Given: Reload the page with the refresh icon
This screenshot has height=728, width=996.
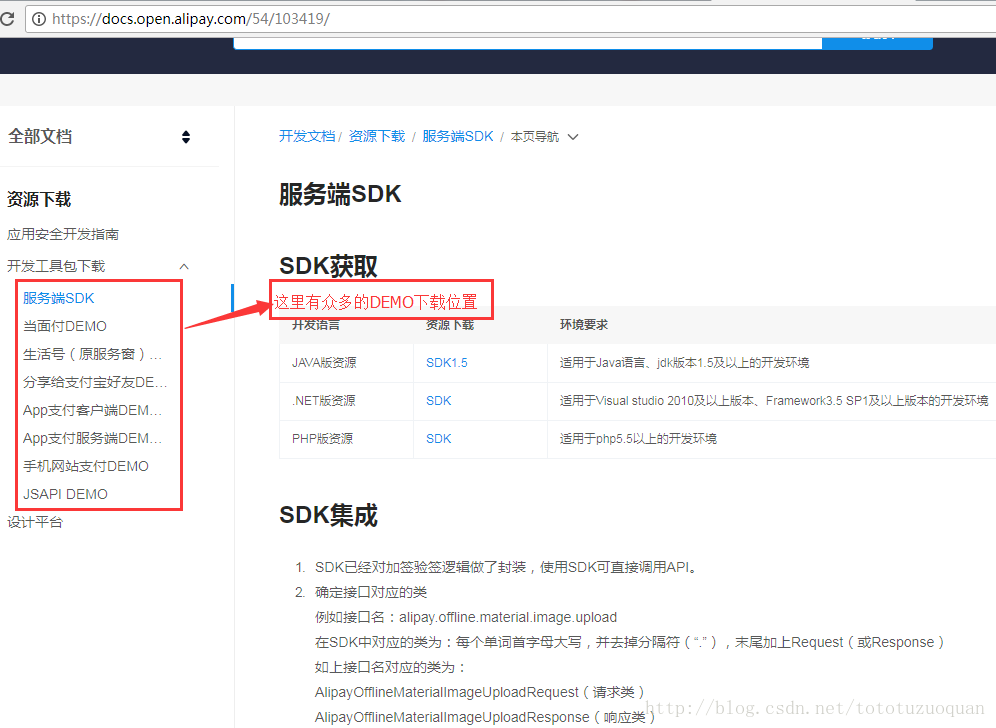Looking at the screenshot, I should [7, 18].
